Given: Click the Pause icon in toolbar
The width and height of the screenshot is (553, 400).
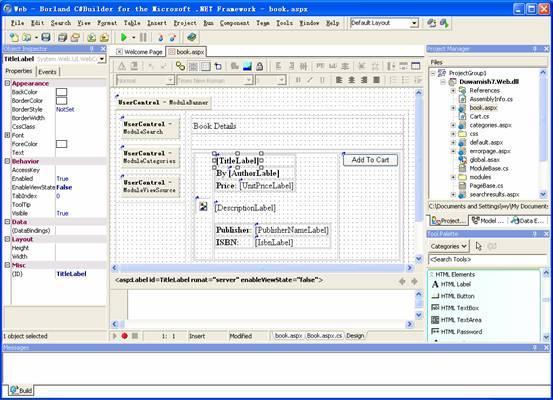Looking at the screenshot, I should click(x=143, y=37).
